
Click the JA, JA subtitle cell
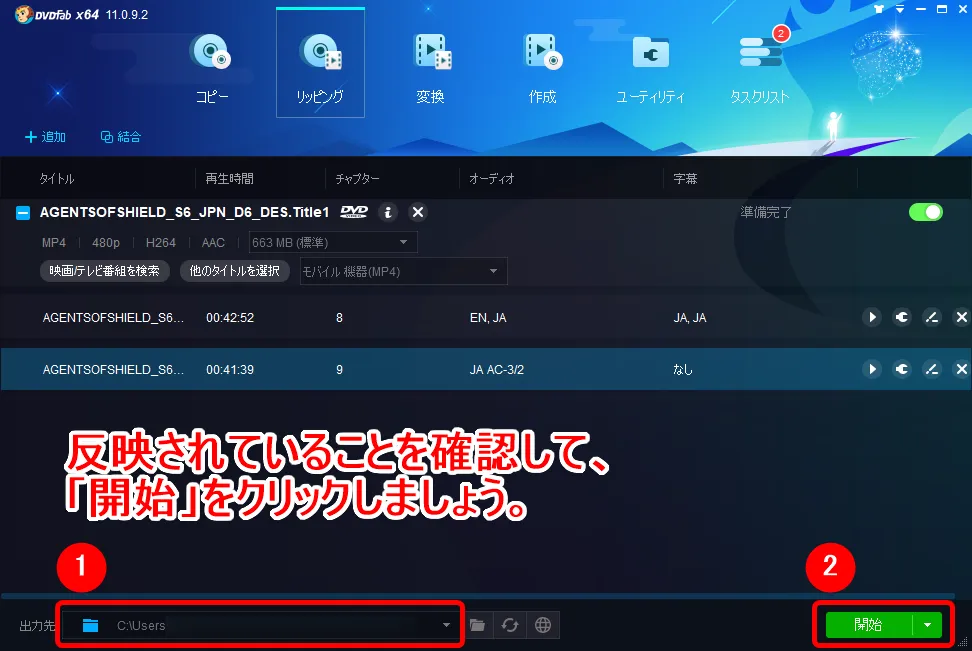(x=690, y=317)
